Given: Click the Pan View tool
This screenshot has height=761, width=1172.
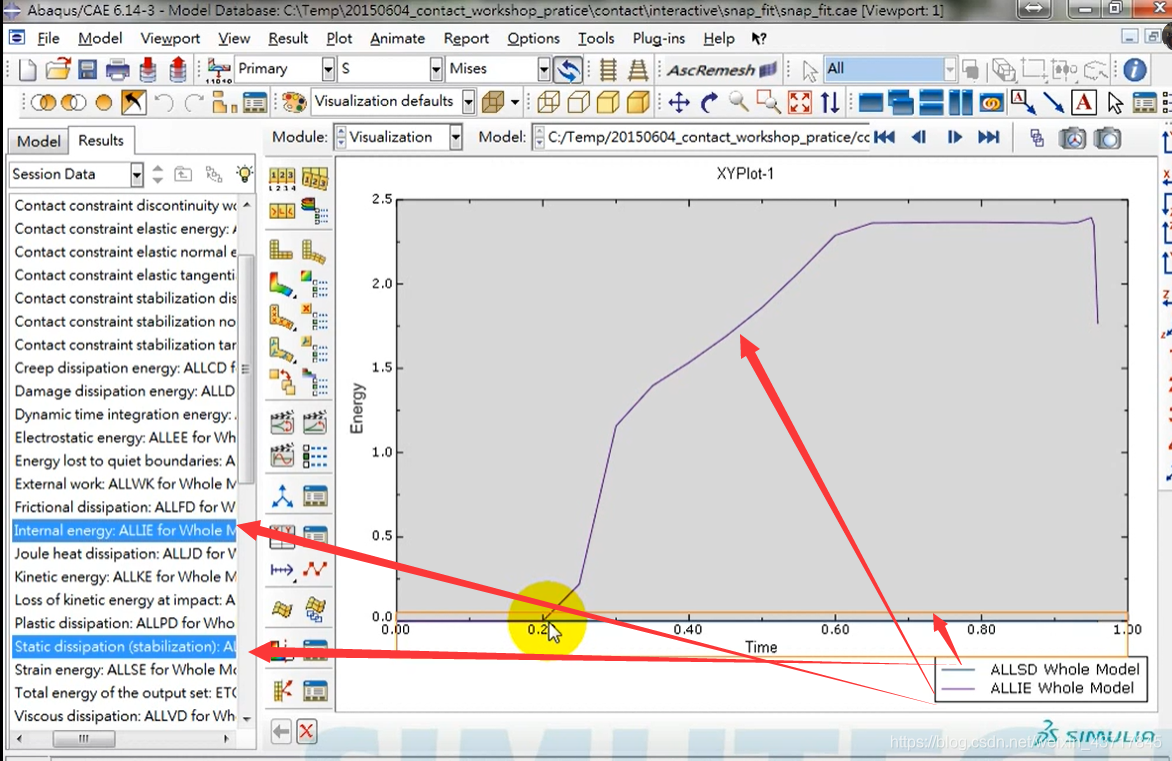Looking at the screenshot, I should (679, 102).
